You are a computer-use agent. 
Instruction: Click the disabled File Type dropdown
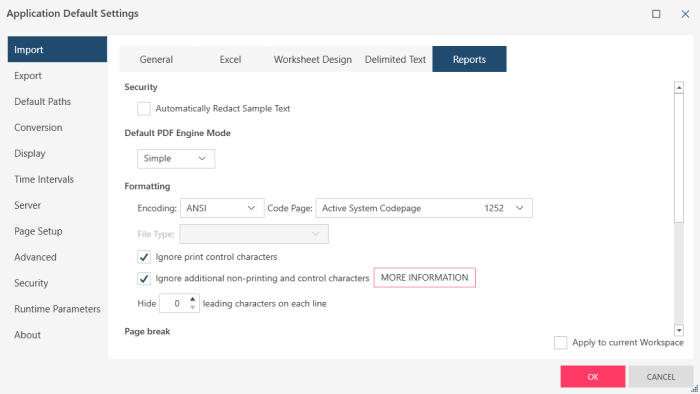point(254,234)
